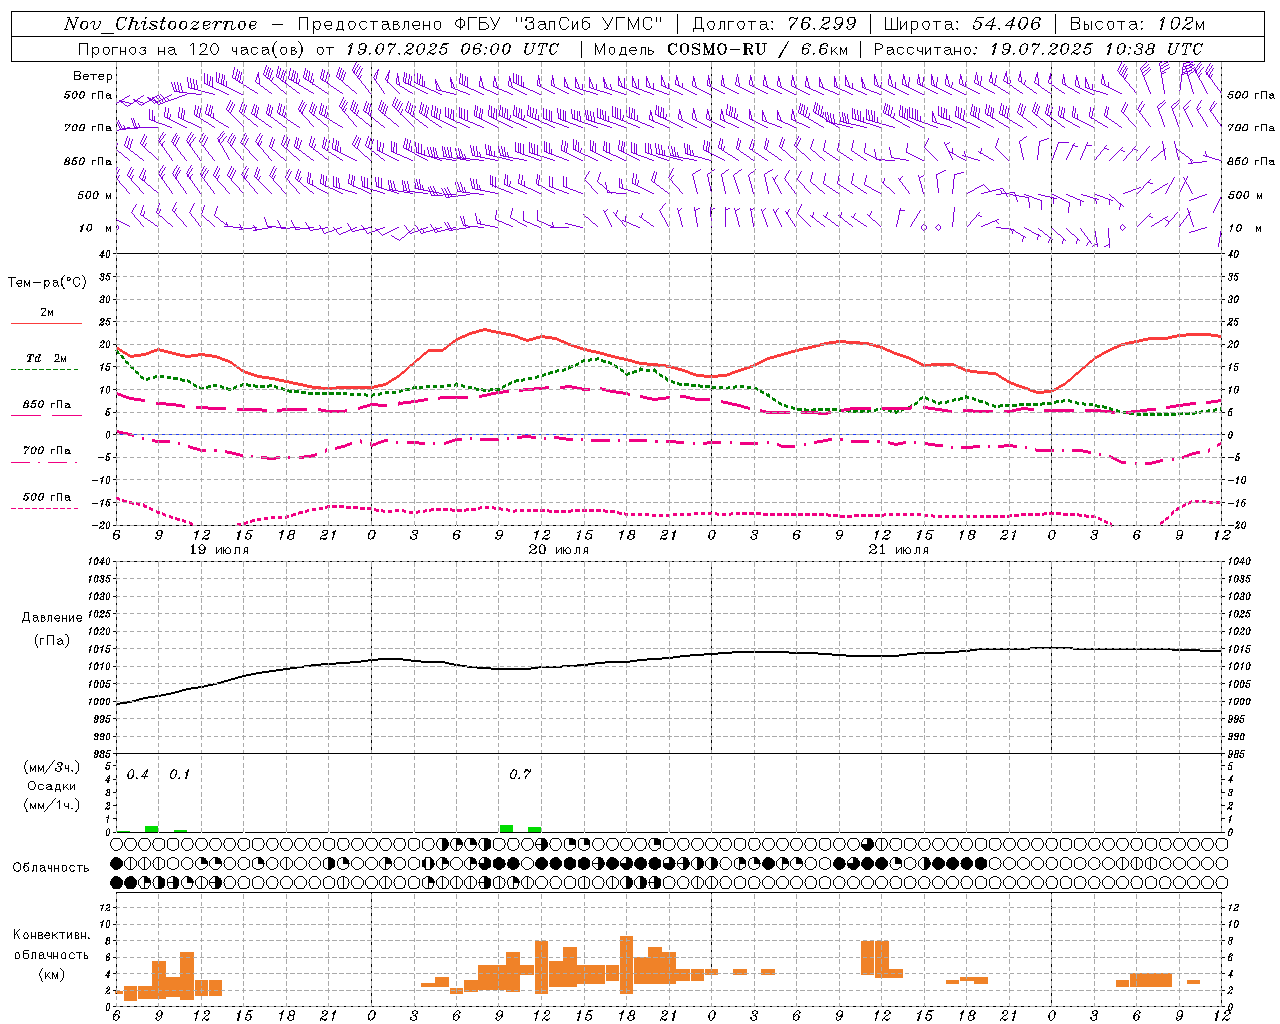Click the 700 гПа temperature legend label
The image size is (1280, 1024).
47,451
